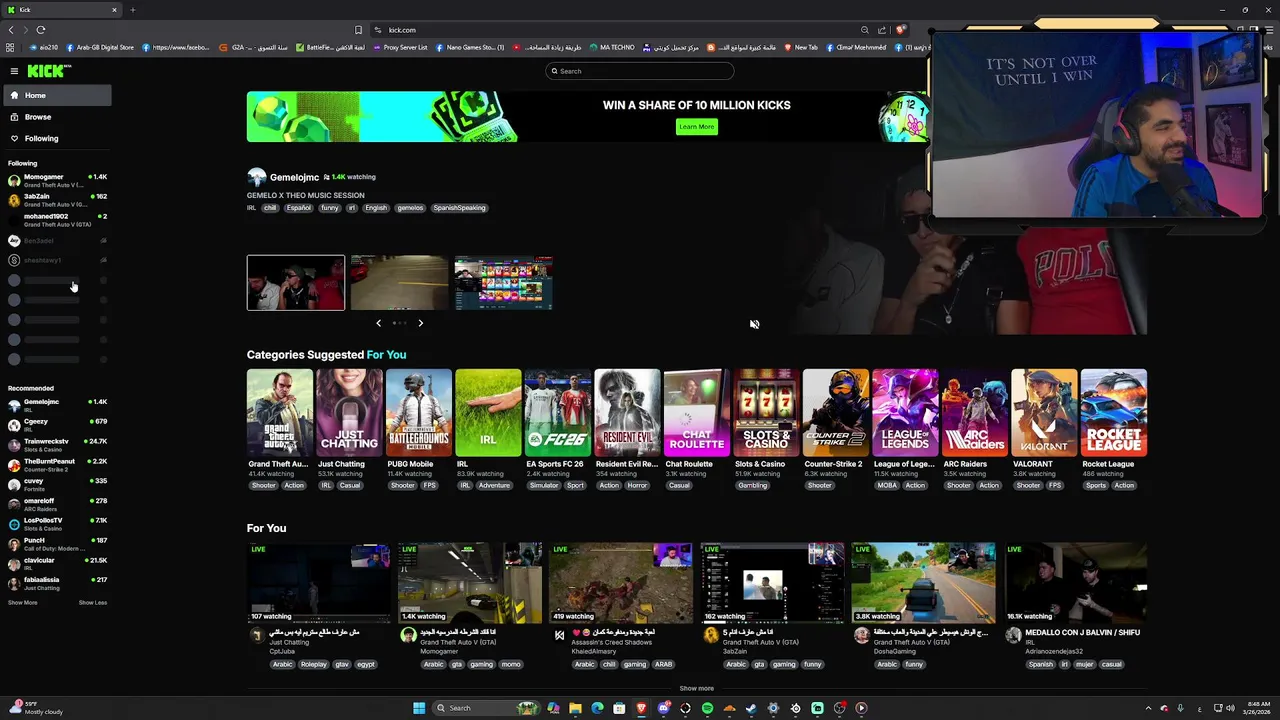The width and height of the screenshot is (1280, 720).
Task: Open Gemelojmc channel name in featured
Action: coord(294,177)
